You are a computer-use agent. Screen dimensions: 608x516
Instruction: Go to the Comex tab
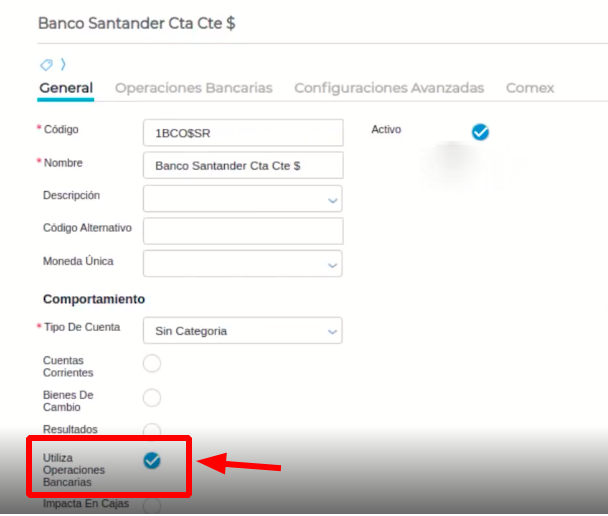pos(530,88)
